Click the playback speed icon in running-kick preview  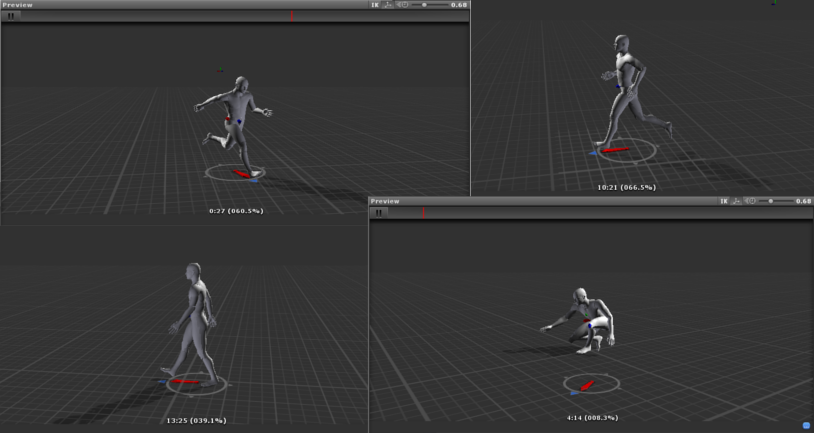403,5
